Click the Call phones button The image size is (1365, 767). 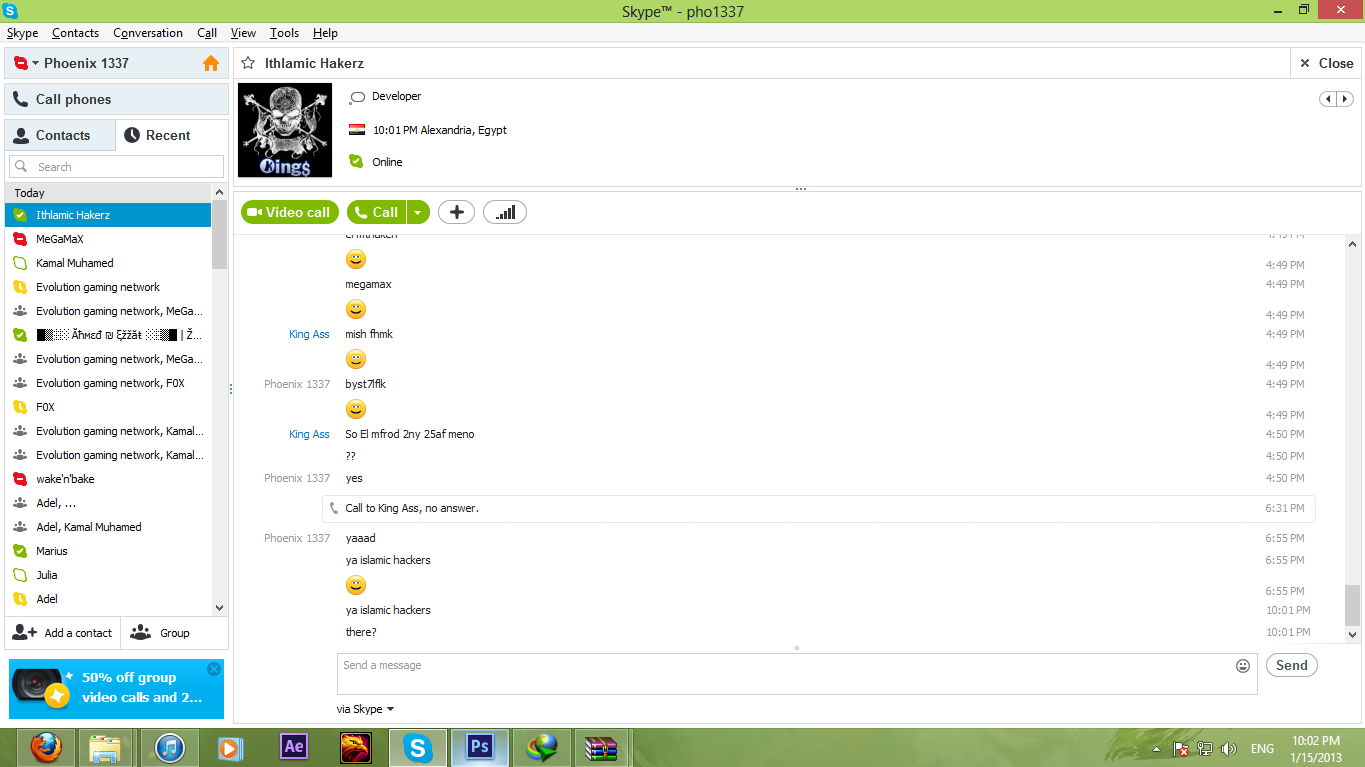[117, 99]
